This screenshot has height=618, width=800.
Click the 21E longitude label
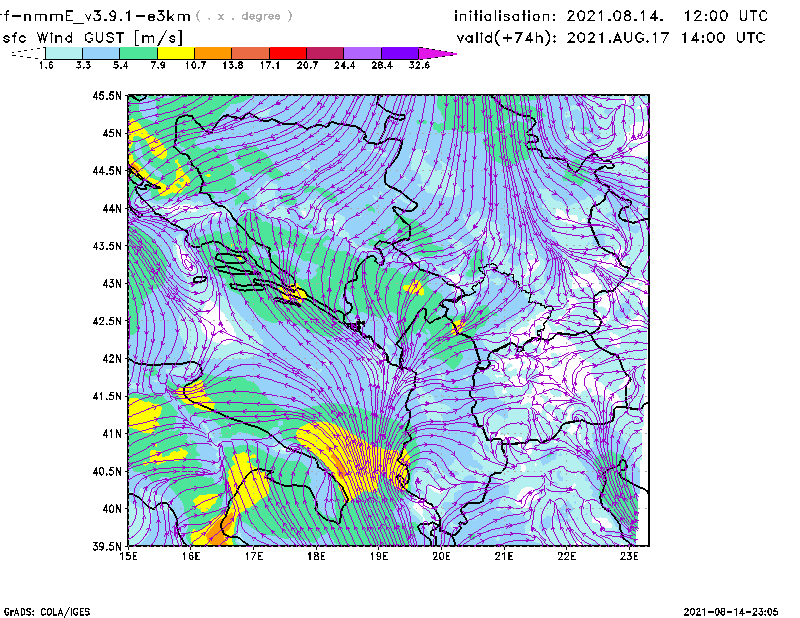pyautogui.click(x=504, y=556)
